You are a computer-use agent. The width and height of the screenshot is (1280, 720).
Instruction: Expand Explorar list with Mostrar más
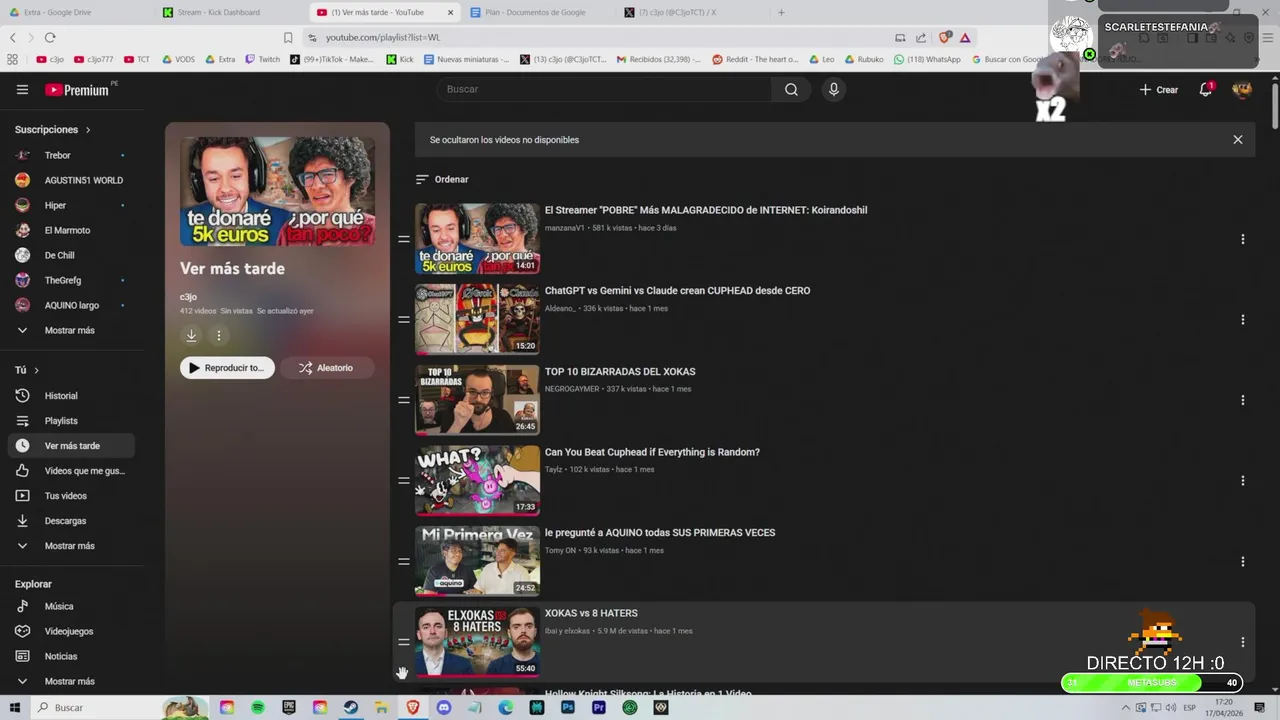click(68, 681)
